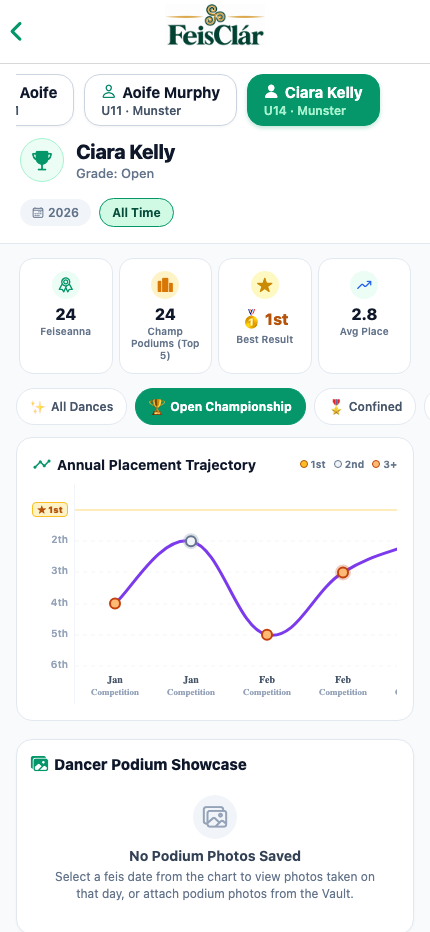This screenshot has width=430, height=932.
Task: Select the Open Championship filter
Action: pyautogui.click(x=220, y=407)
